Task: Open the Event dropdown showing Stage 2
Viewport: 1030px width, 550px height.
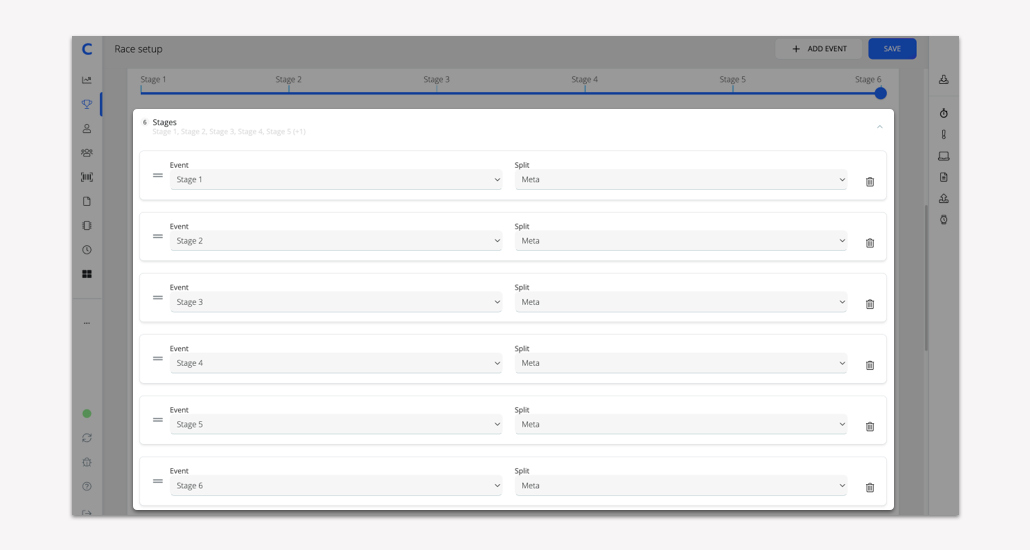Action: 336,241
